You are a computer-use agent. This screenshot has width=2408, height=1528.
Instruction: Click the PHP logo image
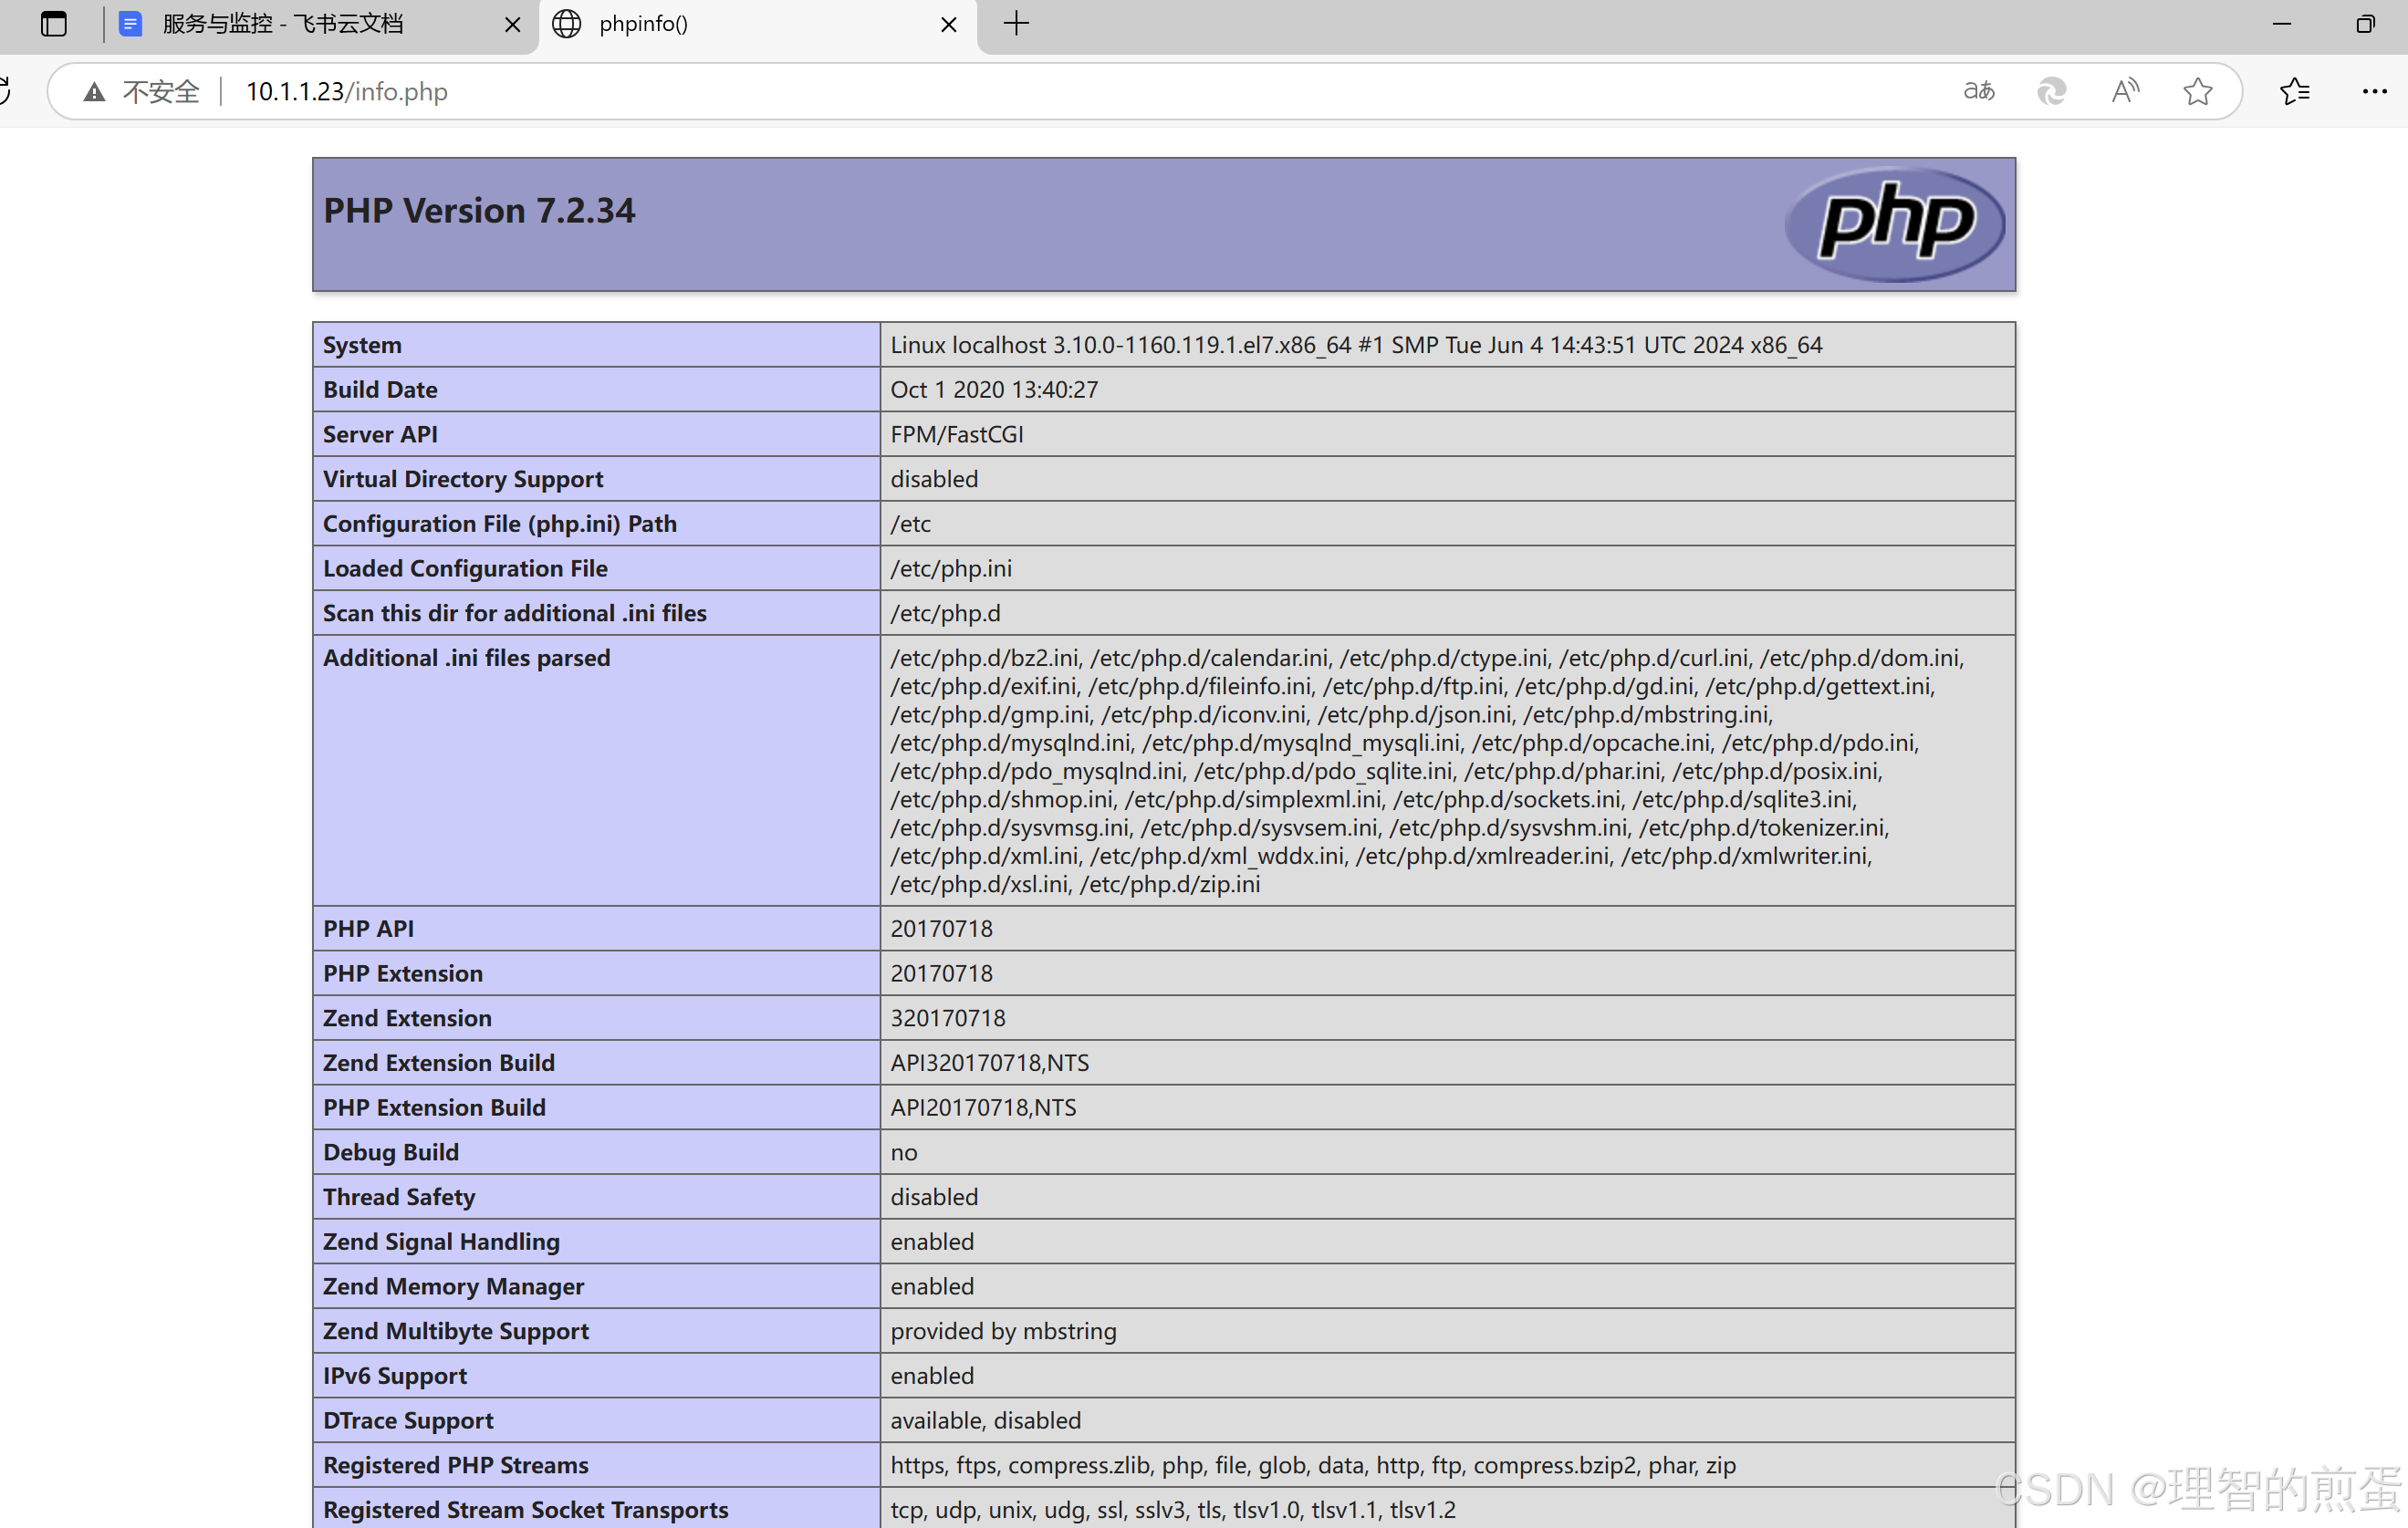(1894, 223)
